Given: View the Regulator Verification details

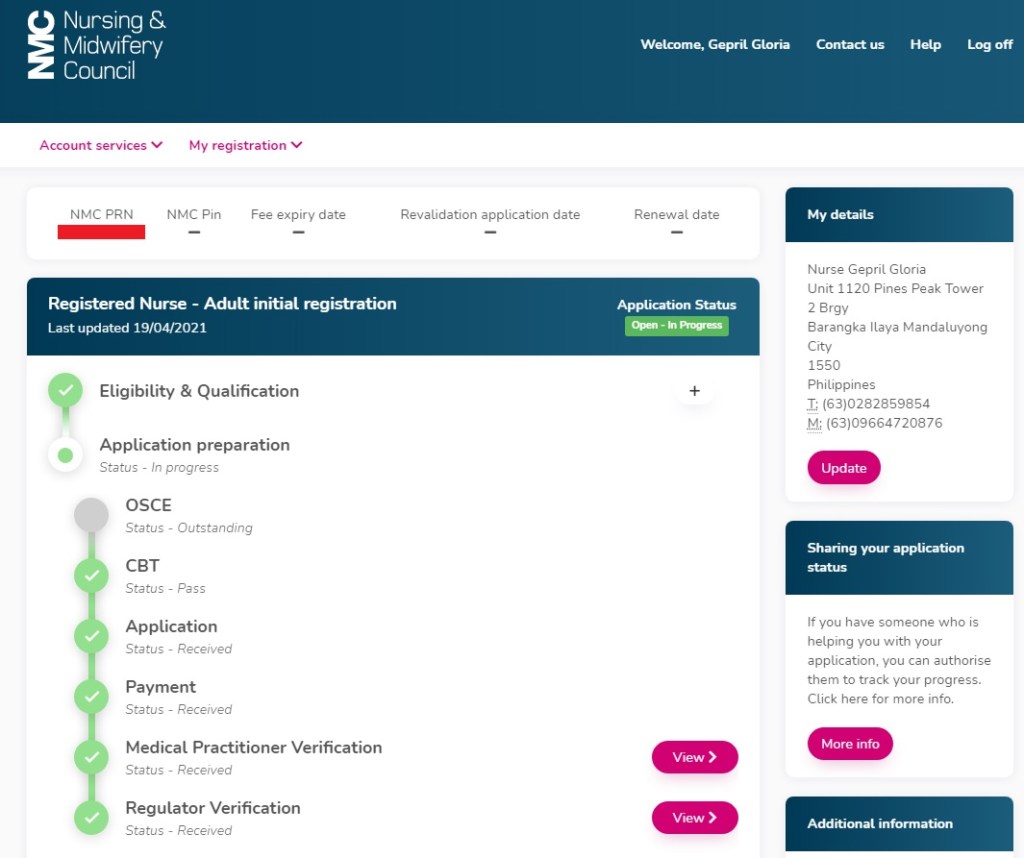Looking at the screenshot, I should [694, 818].
